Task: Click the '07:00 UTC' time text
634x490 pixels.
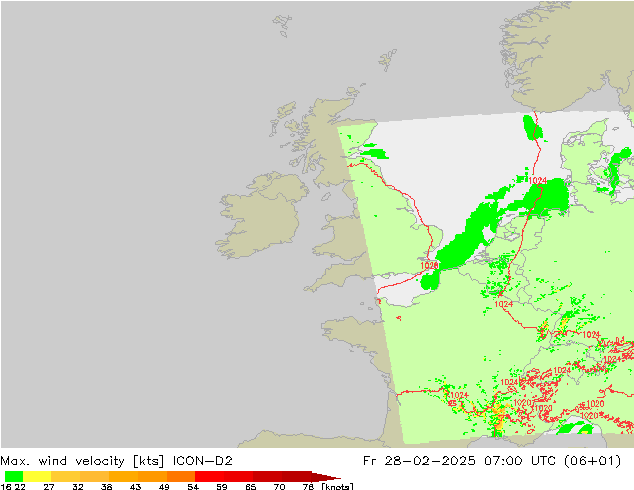Action: [522, 461]
